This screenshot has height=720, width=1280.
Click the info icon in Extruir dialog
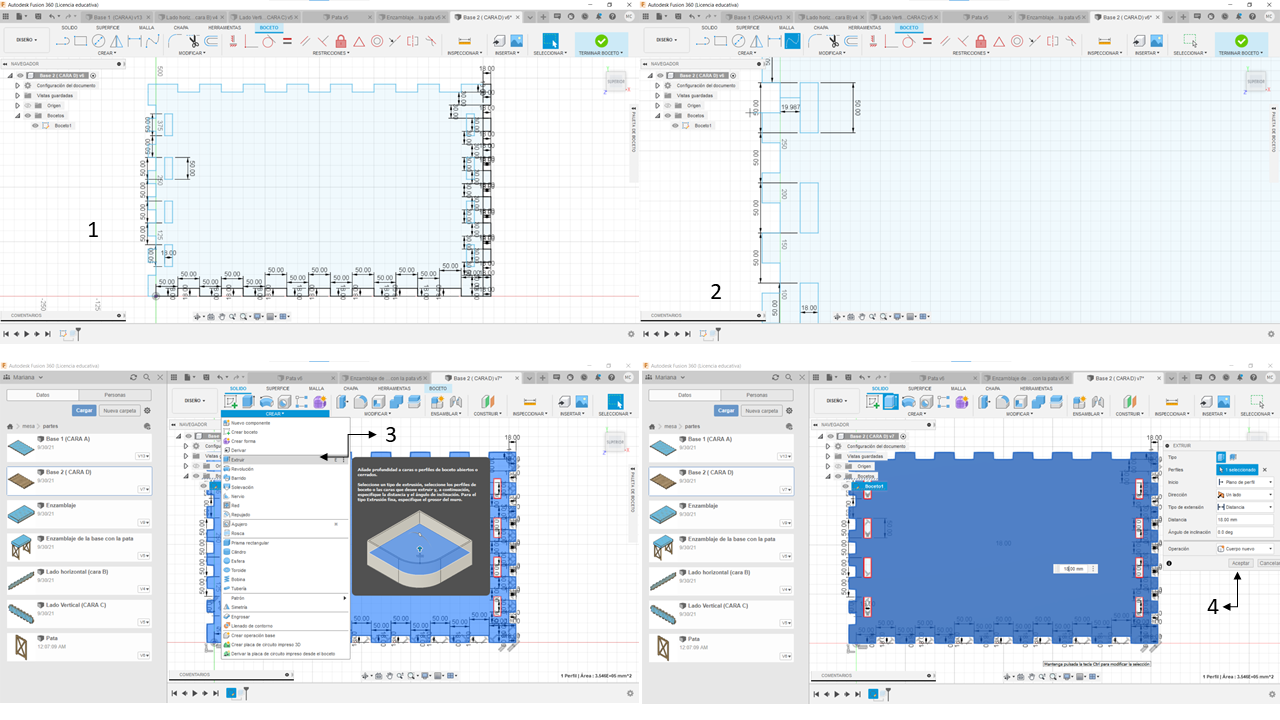click(x=1170, y=564)
